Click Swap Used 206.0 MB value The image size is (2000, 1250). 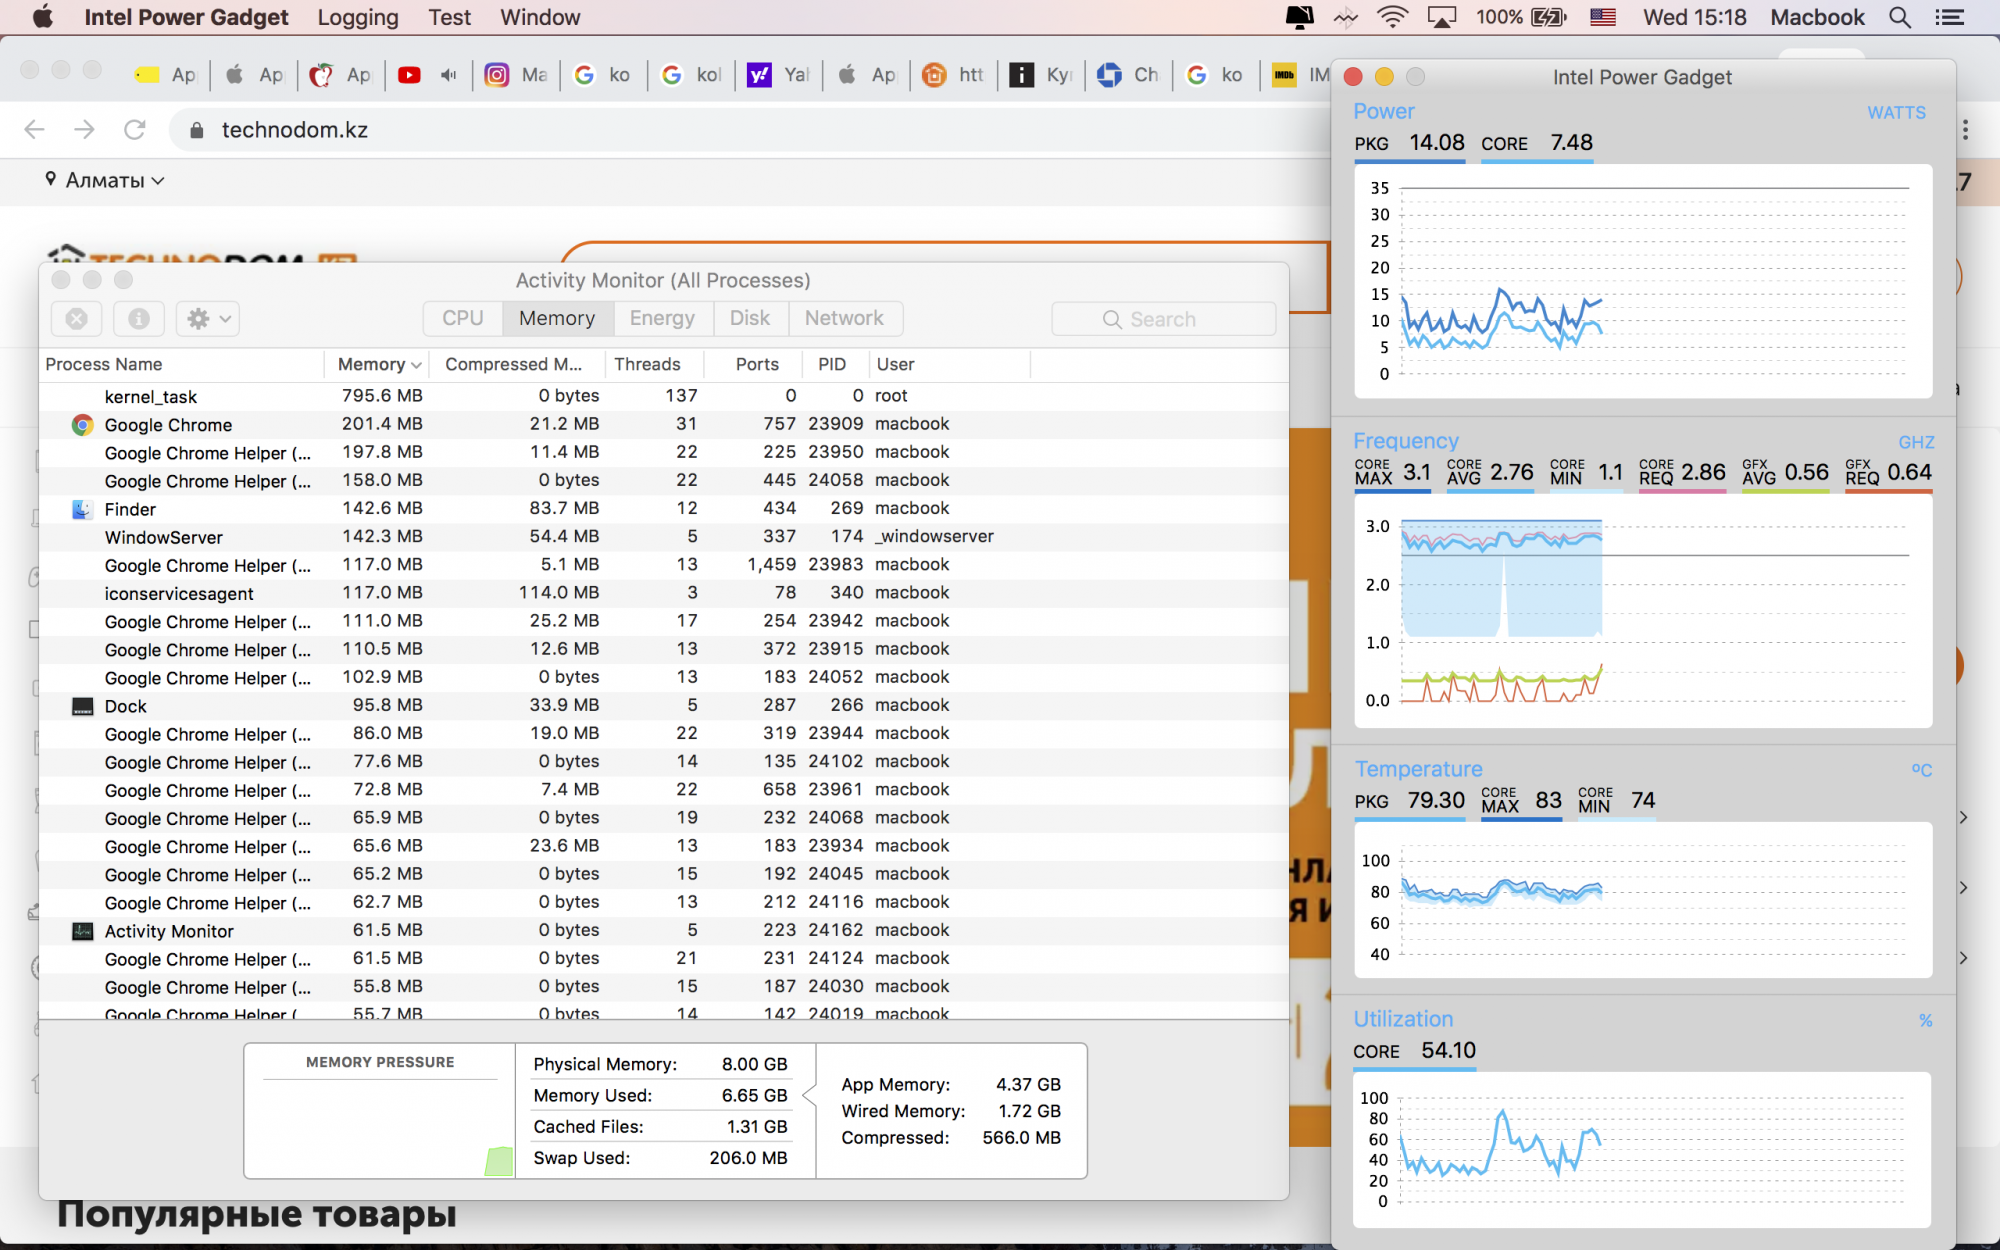[748, 1158]
